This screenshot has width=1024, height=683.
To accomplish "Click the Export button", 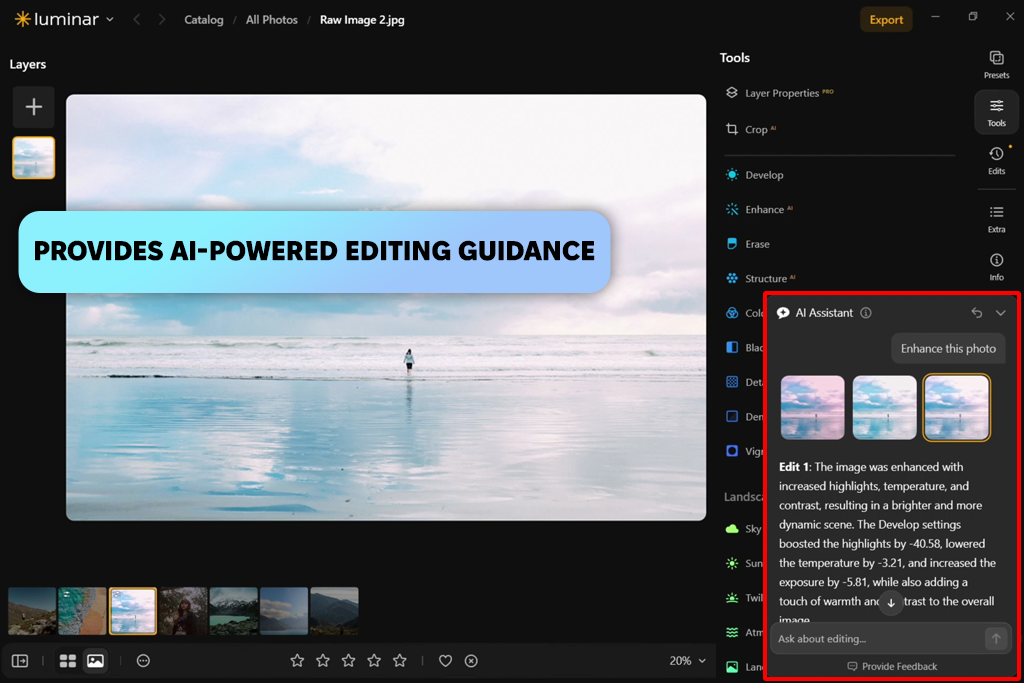I will pos(886,20).
